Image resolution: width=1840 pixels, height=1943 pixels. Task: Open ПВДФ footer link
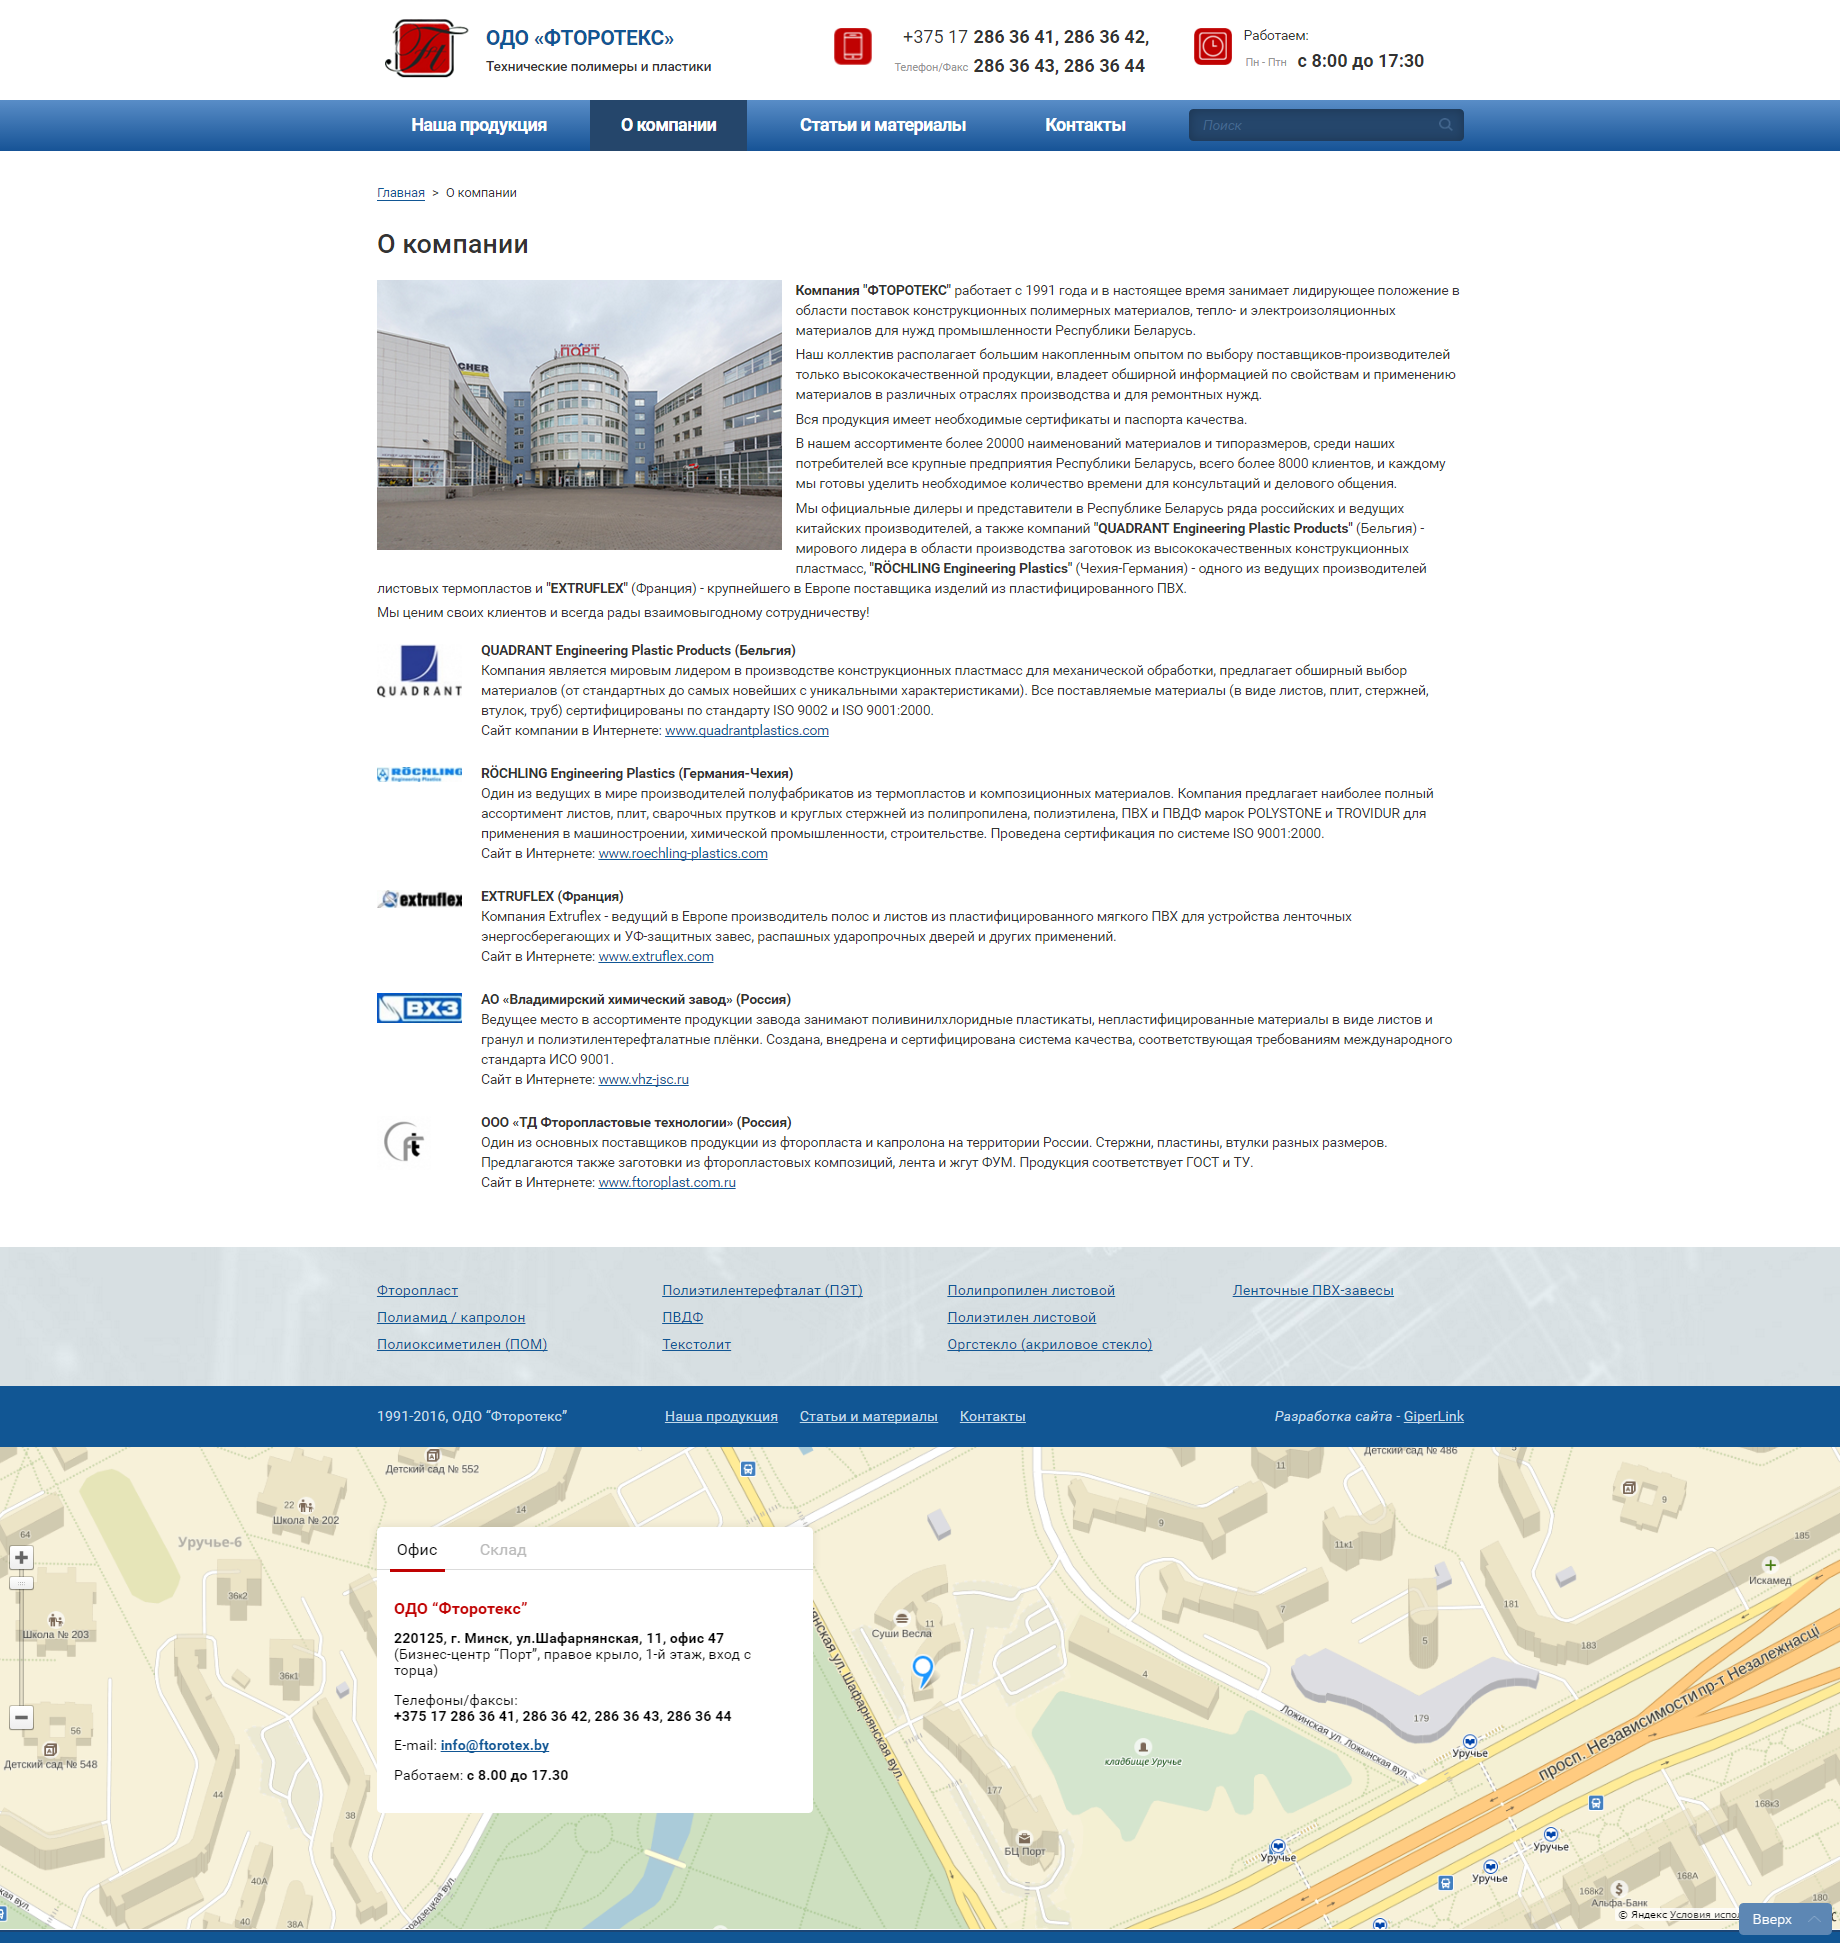[683, 1317]
